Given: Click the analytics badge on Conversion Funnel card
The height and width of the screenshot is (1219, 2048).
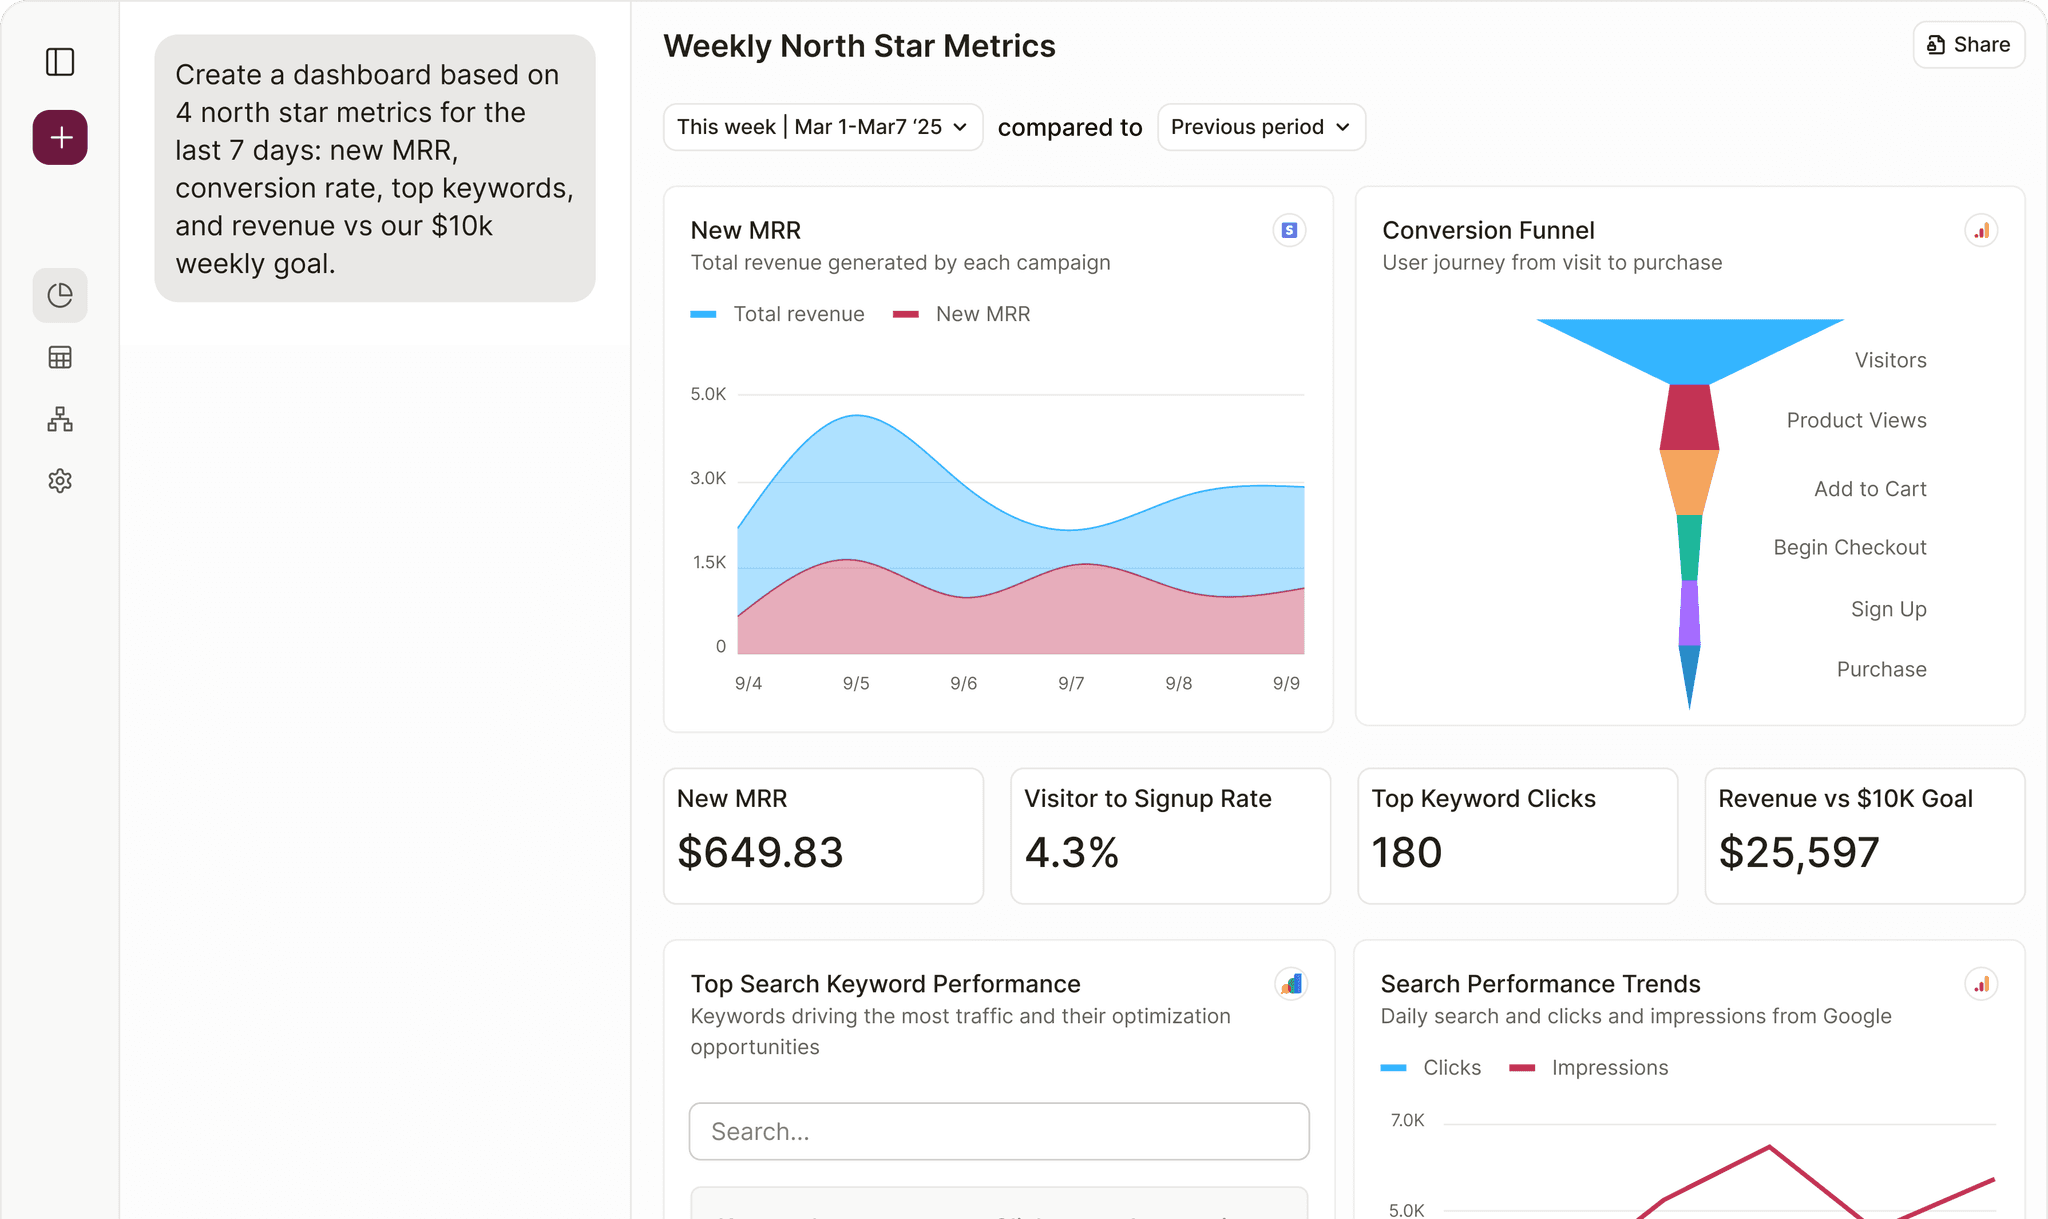Looking at the screenshot, I should click(1981, 230).
